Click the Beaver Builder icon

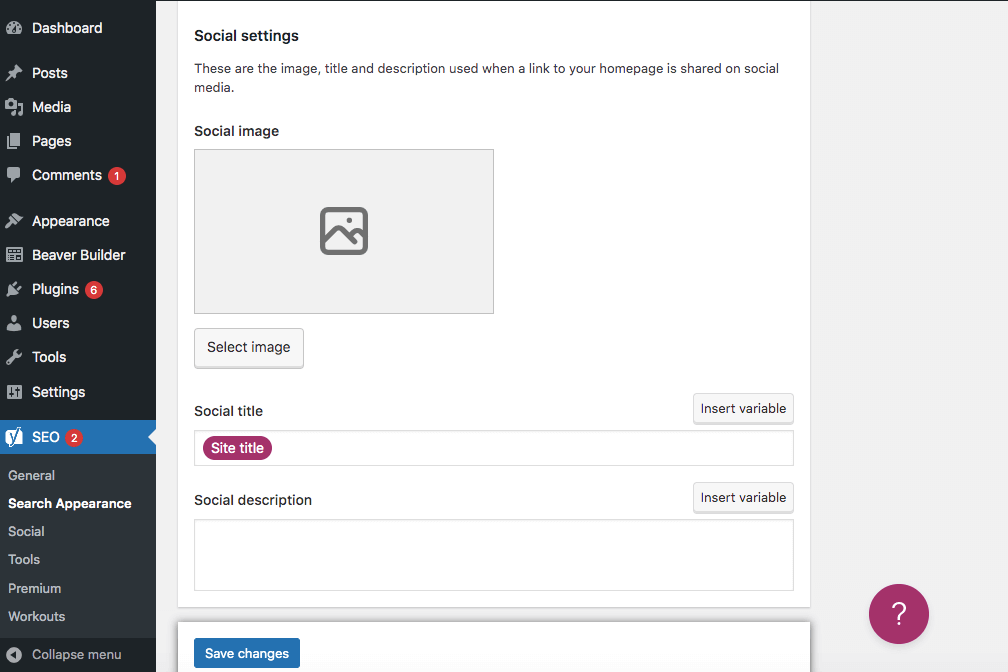click(14, 255)
